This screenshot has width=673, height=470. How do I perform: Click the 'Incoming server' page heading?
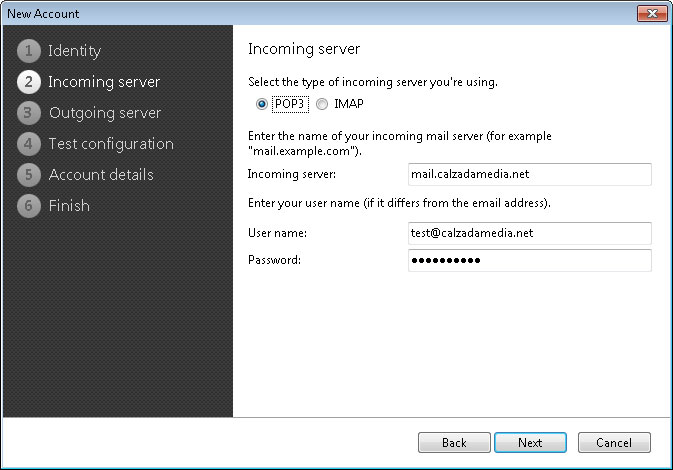(304, 49)
